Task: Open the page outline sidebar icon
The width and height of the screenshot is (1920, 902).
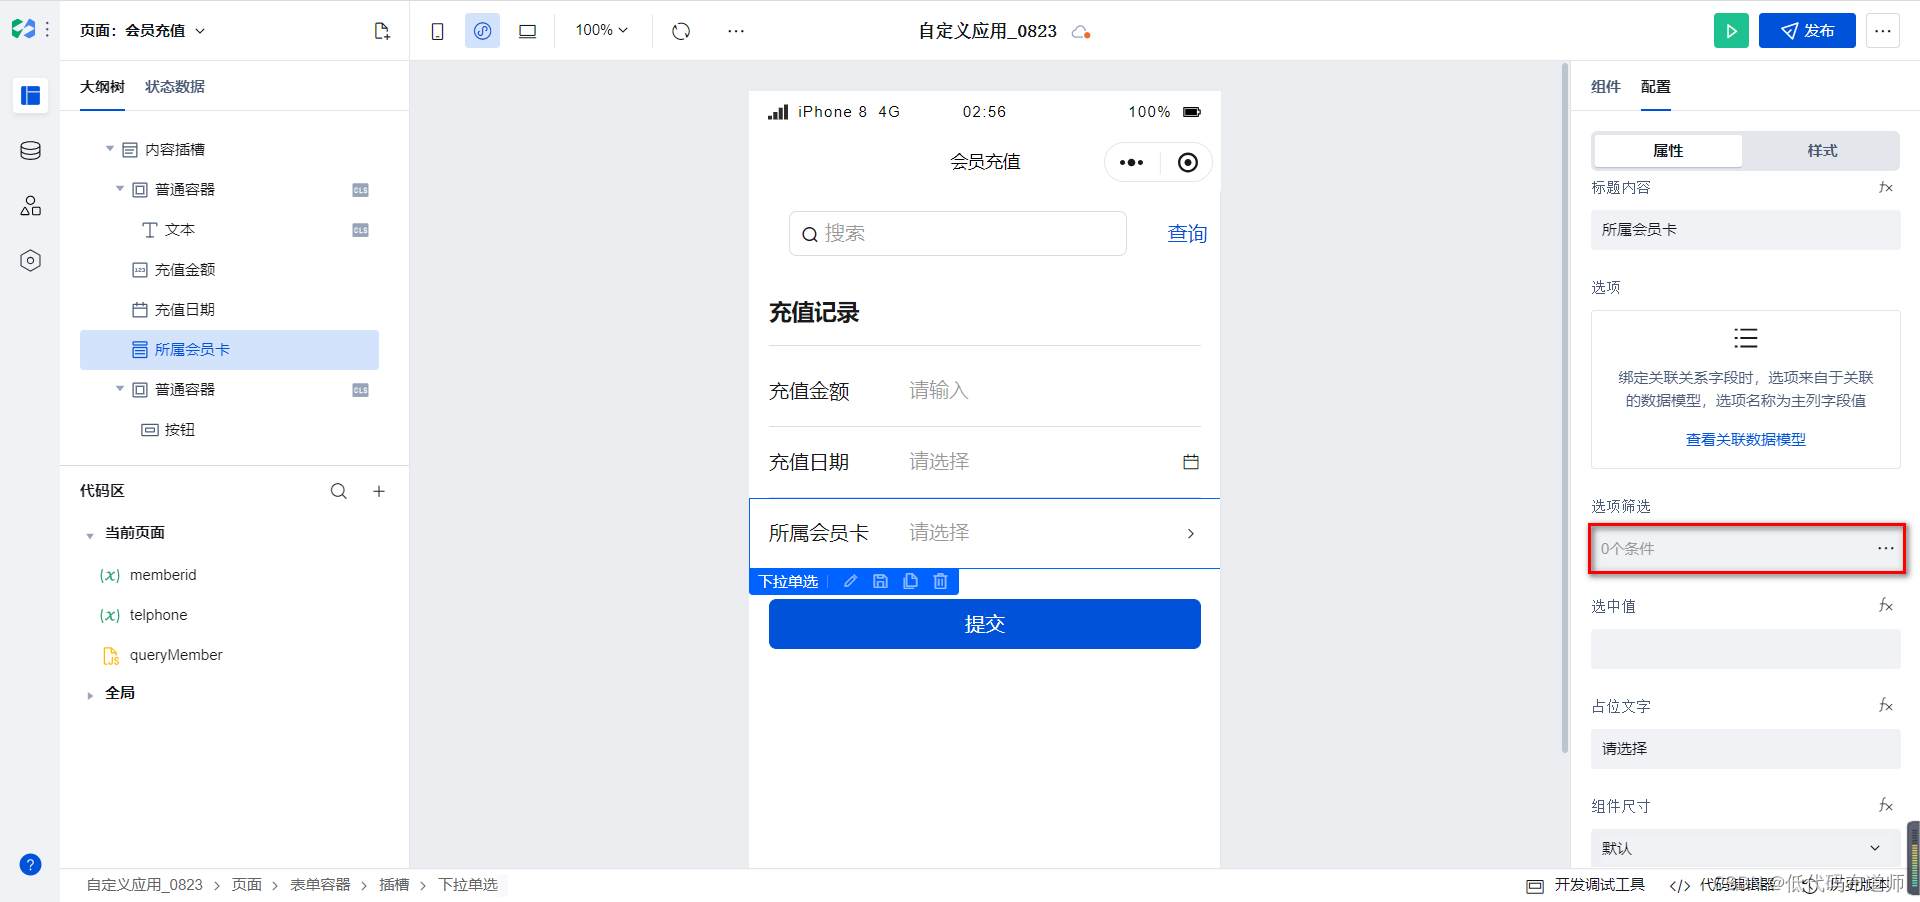Action: click(31, 96)
